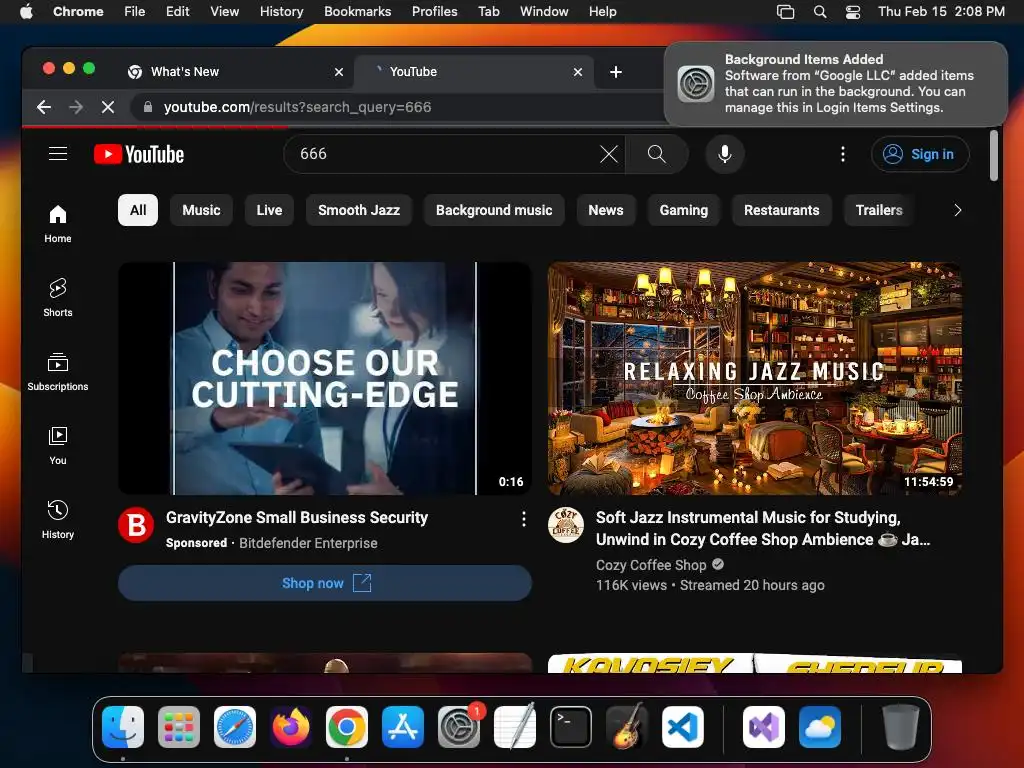This screenshot has width=1024, height=768.
Task: Launch Firefox from the Dock
Action: click(x=291, y=727)
